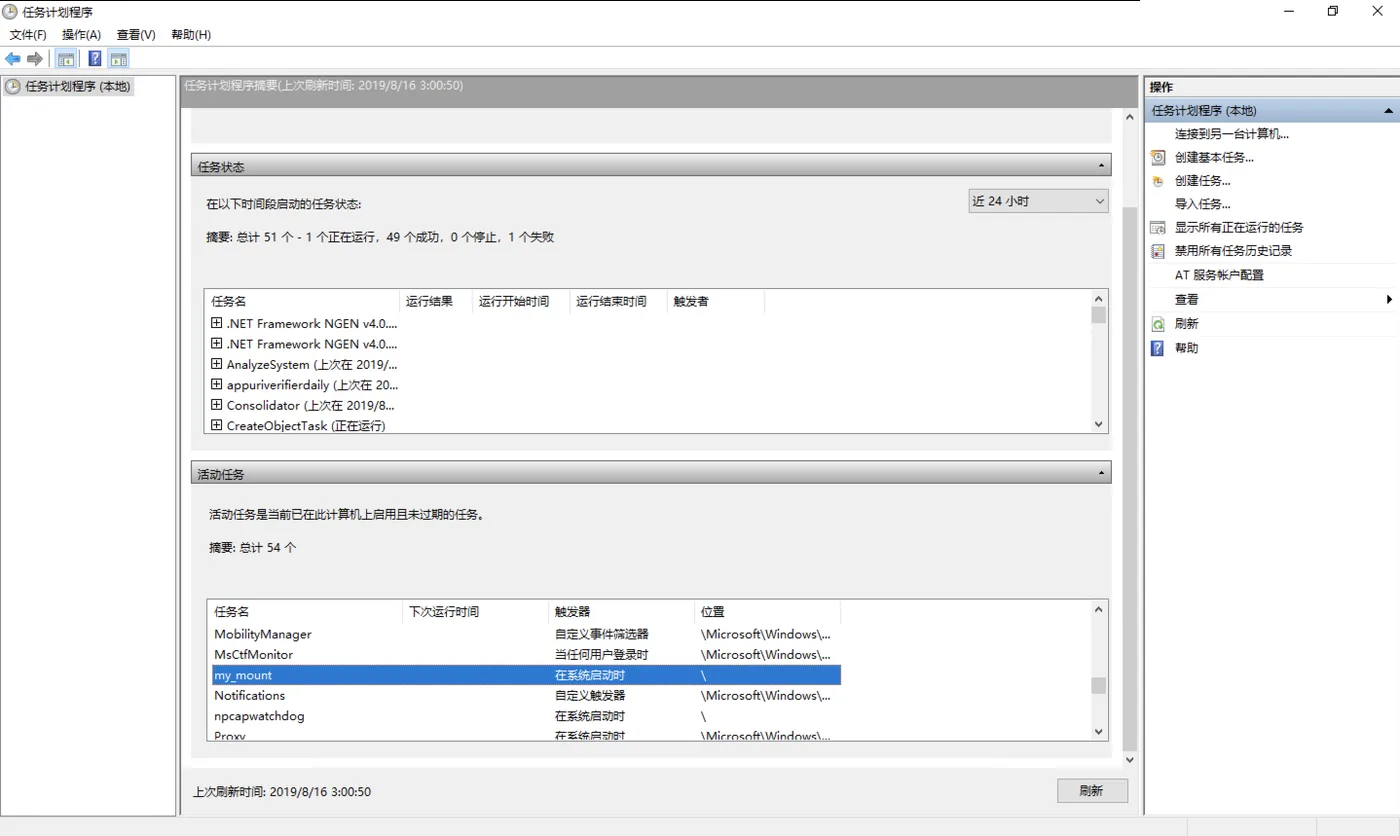1400x836 pixels.
Task: Click 连接到另一台计算机... action
Action: (x=1232, y=134)
